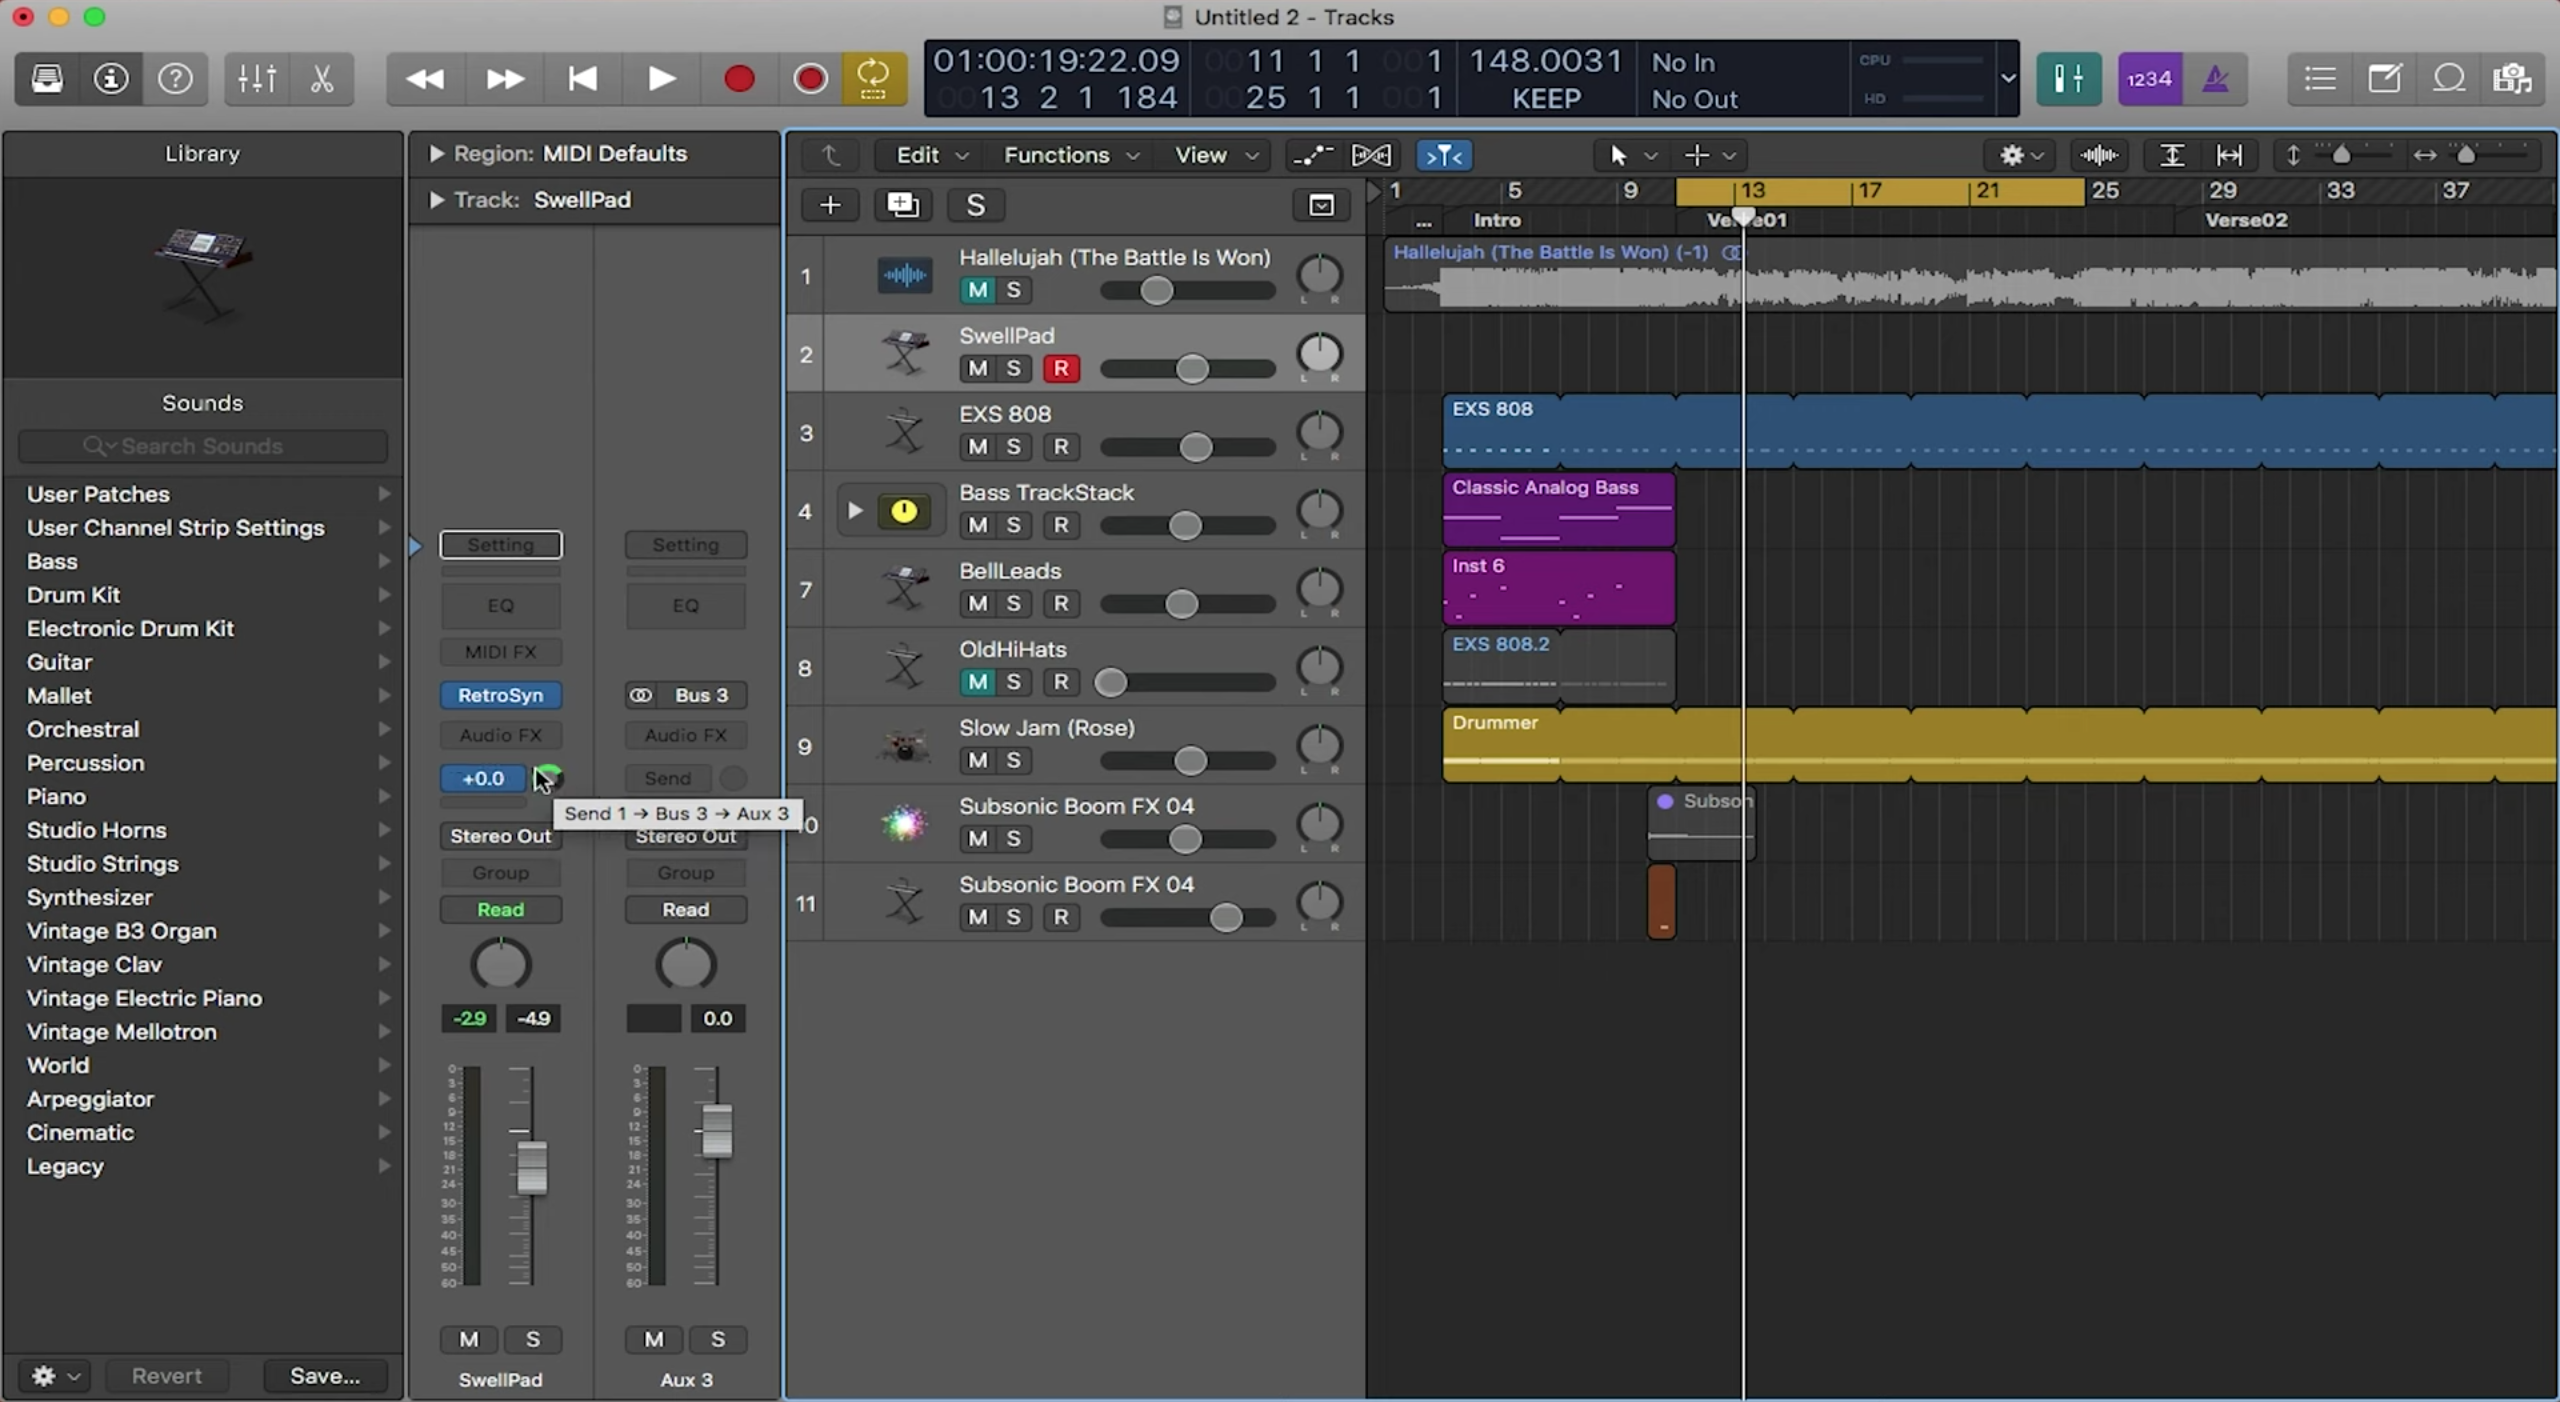The width and height of the screenshot is (2560, 1402).
Task: Click the Library Save button
Action: (x=325, y=1376)
